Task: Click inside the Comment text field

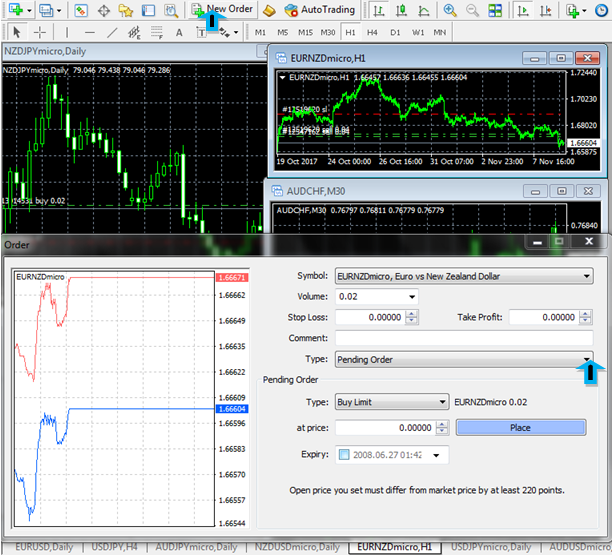Action: pyautogui.click(x=464, y=338)
